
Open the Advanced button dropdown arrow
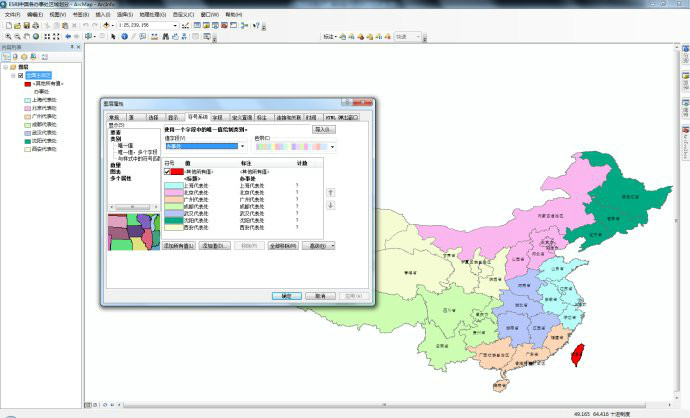(x=333, y=246)
